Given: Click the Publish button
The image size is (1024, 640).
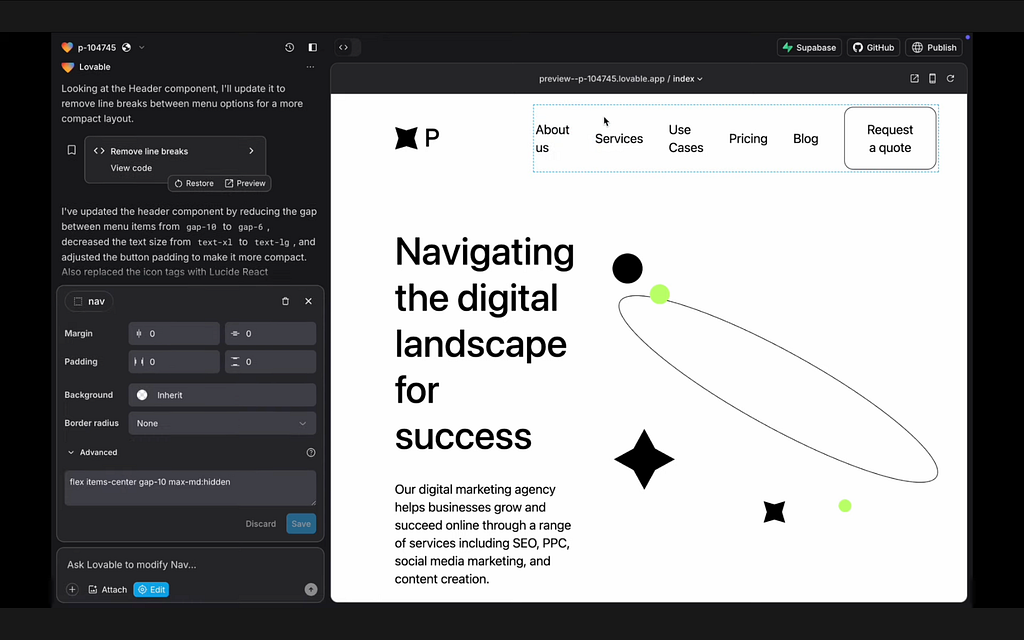Looking at the screenshot, I should (935, 48).
